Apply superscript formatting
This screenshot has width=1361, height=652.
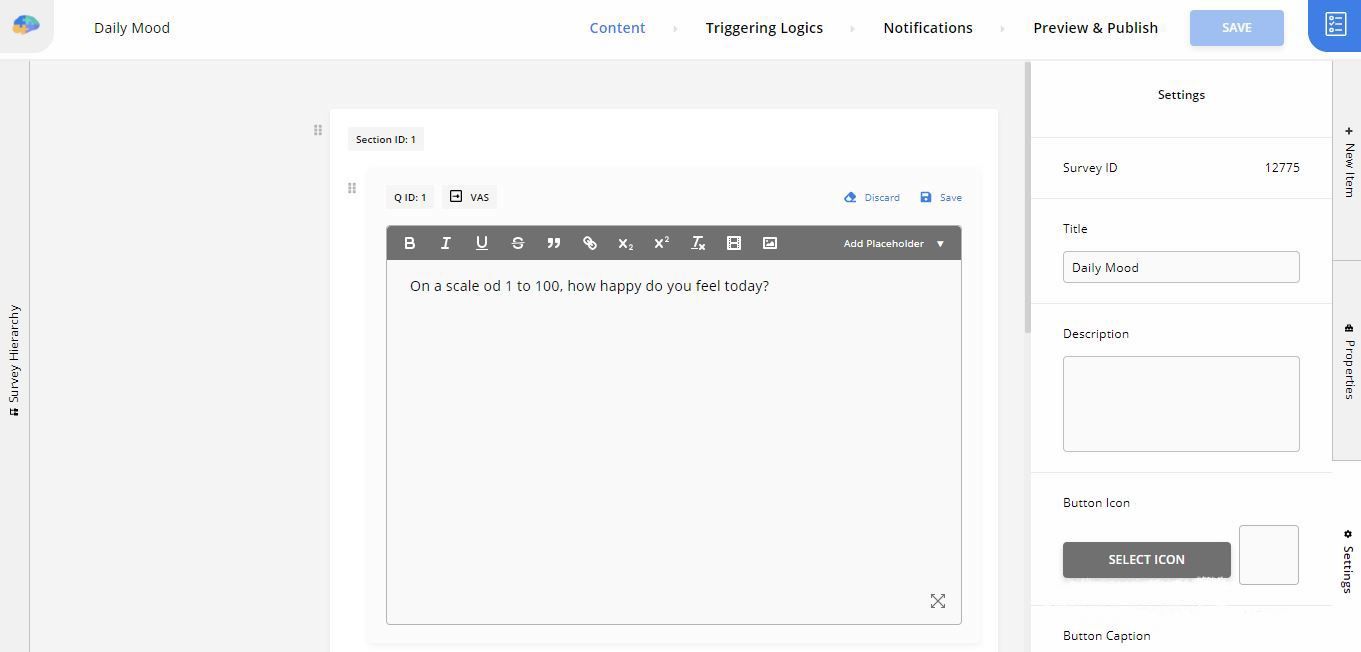tap(661, 243)
